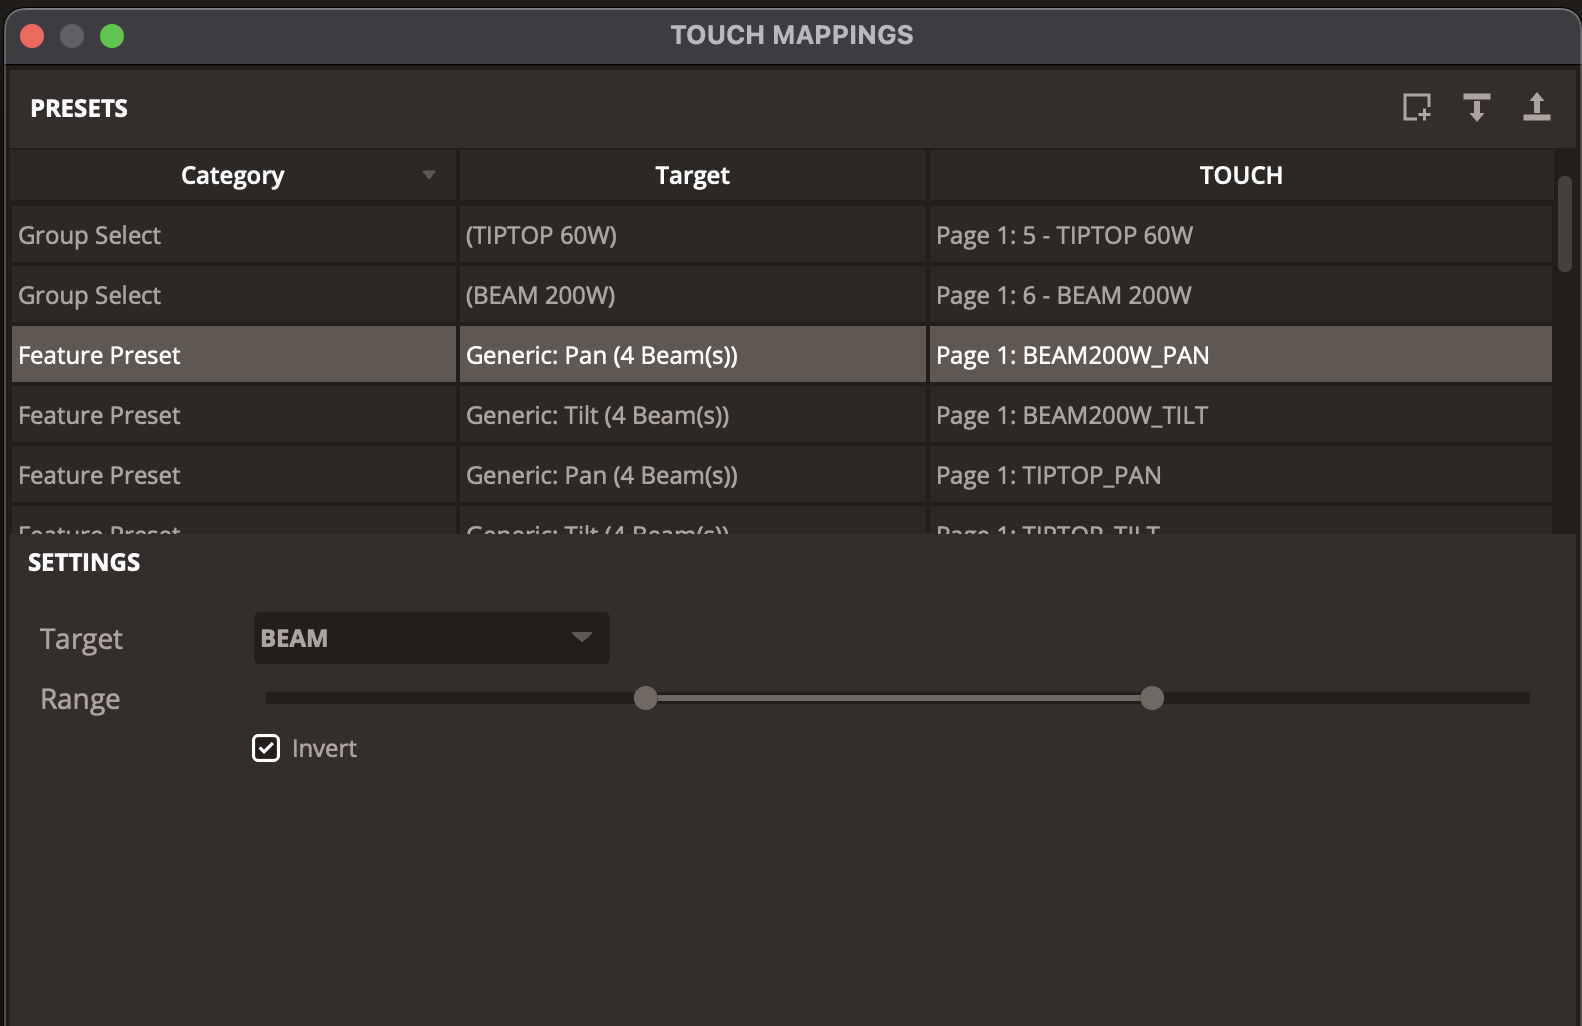
Task: Select Page 1: TIPTOP_PAN cell
Action: 1241,475
